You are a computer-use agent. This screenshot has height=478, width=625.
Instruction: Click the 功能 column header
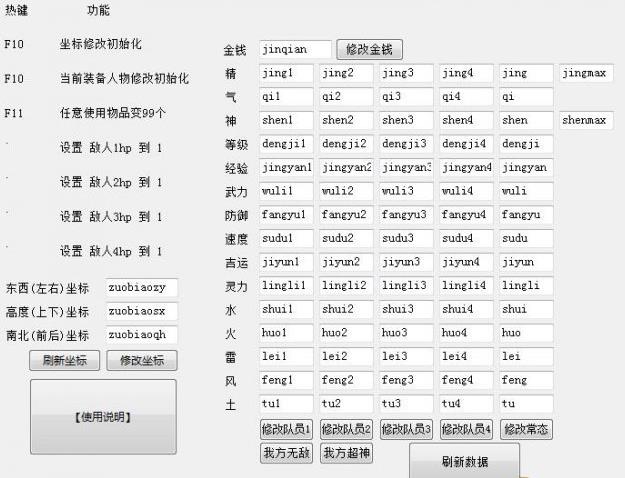[x=98, y=10]
